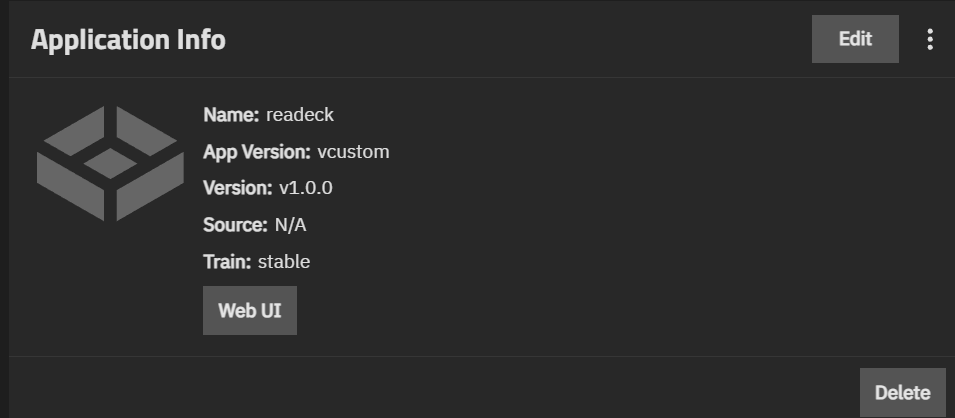Click the divider line above Delete button

[478, 356]
